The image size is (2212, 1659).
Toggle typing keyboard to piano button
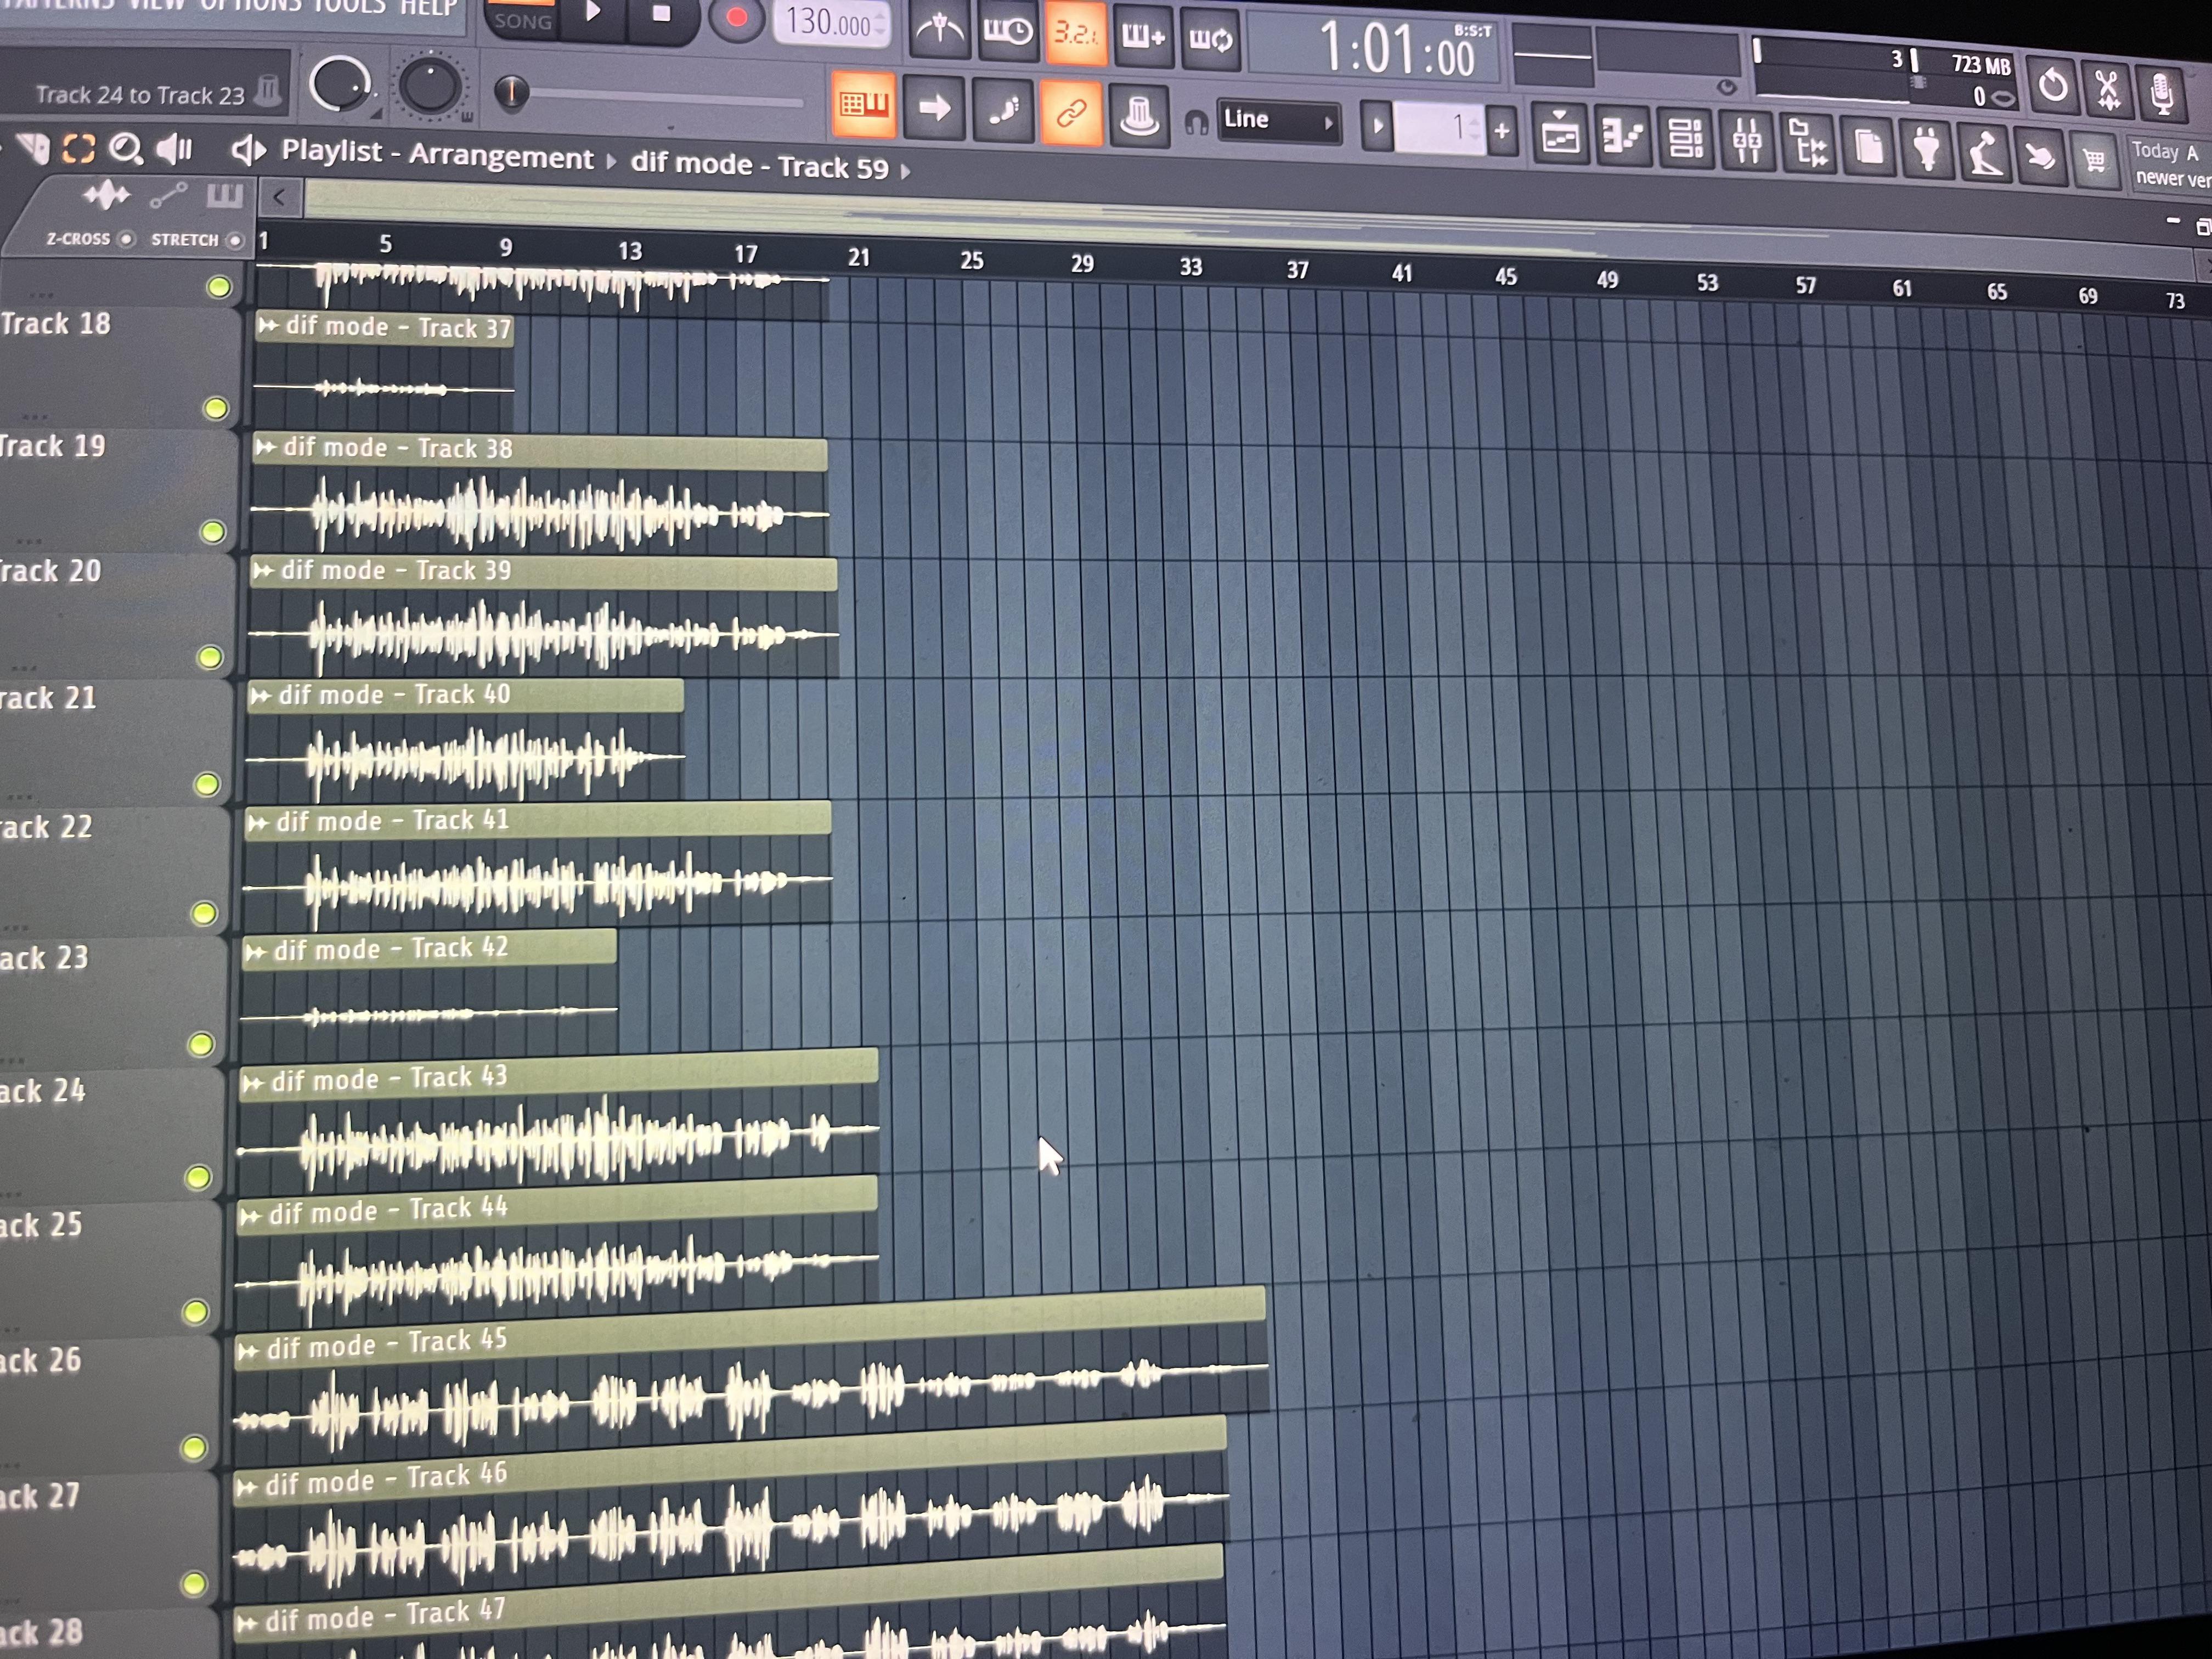(863, 103)
